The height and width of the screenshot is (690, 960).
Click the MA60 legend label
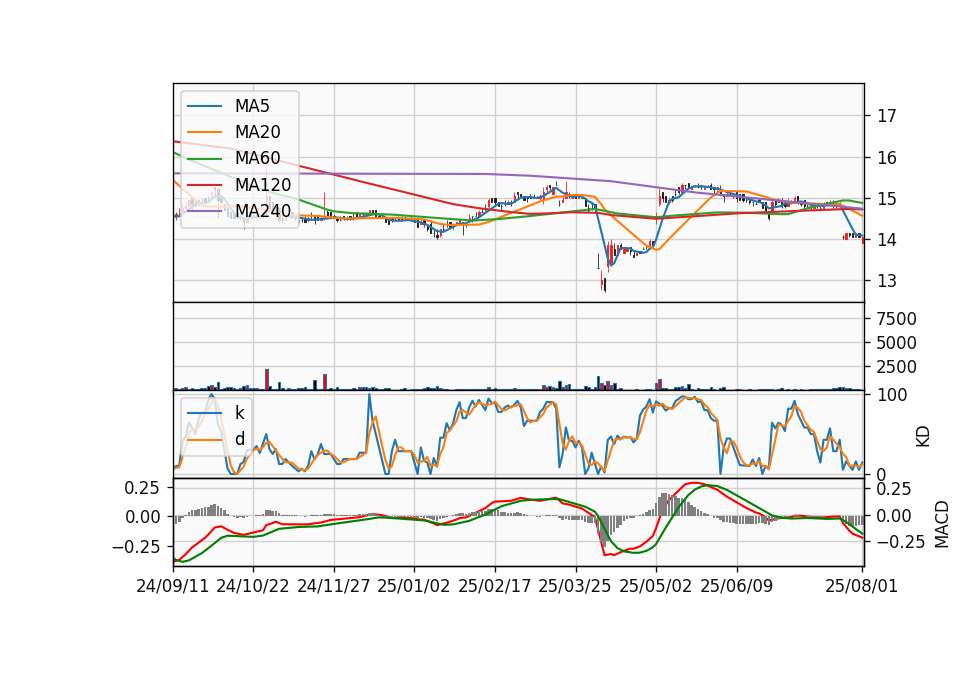click(x=257, y=158)
